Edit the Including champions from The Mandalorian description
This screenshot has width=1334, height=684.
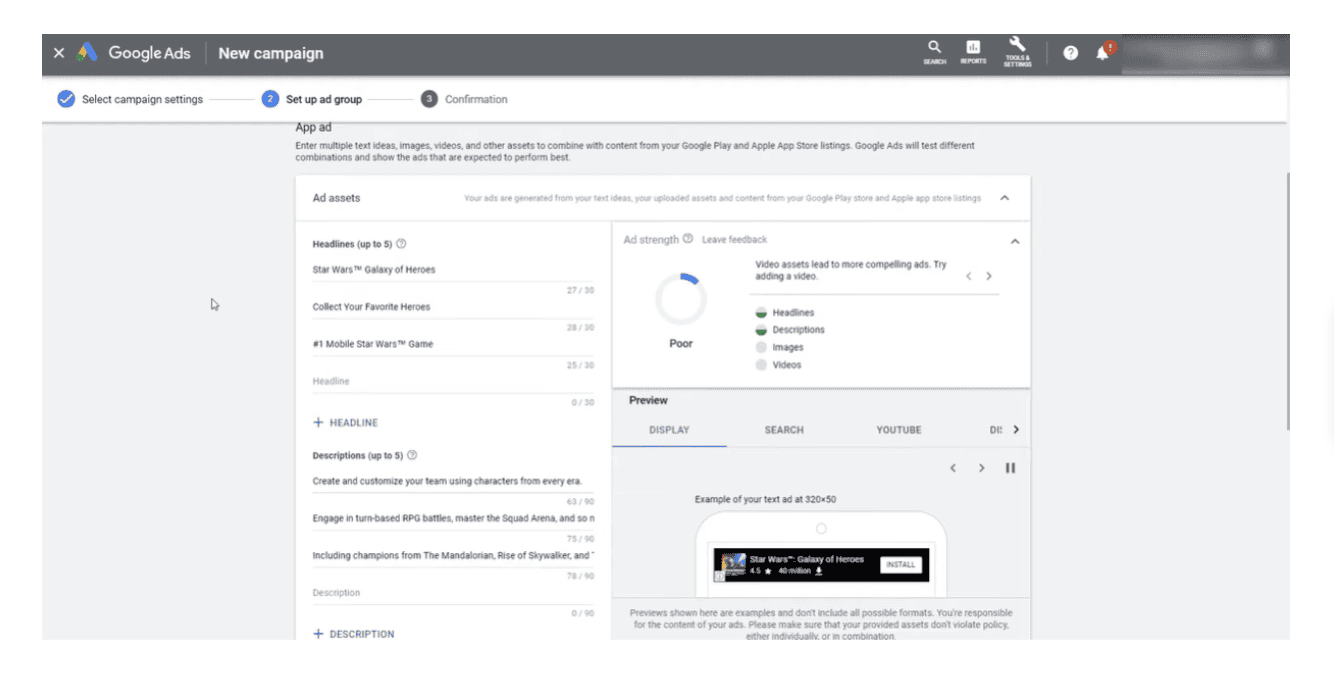453,555
